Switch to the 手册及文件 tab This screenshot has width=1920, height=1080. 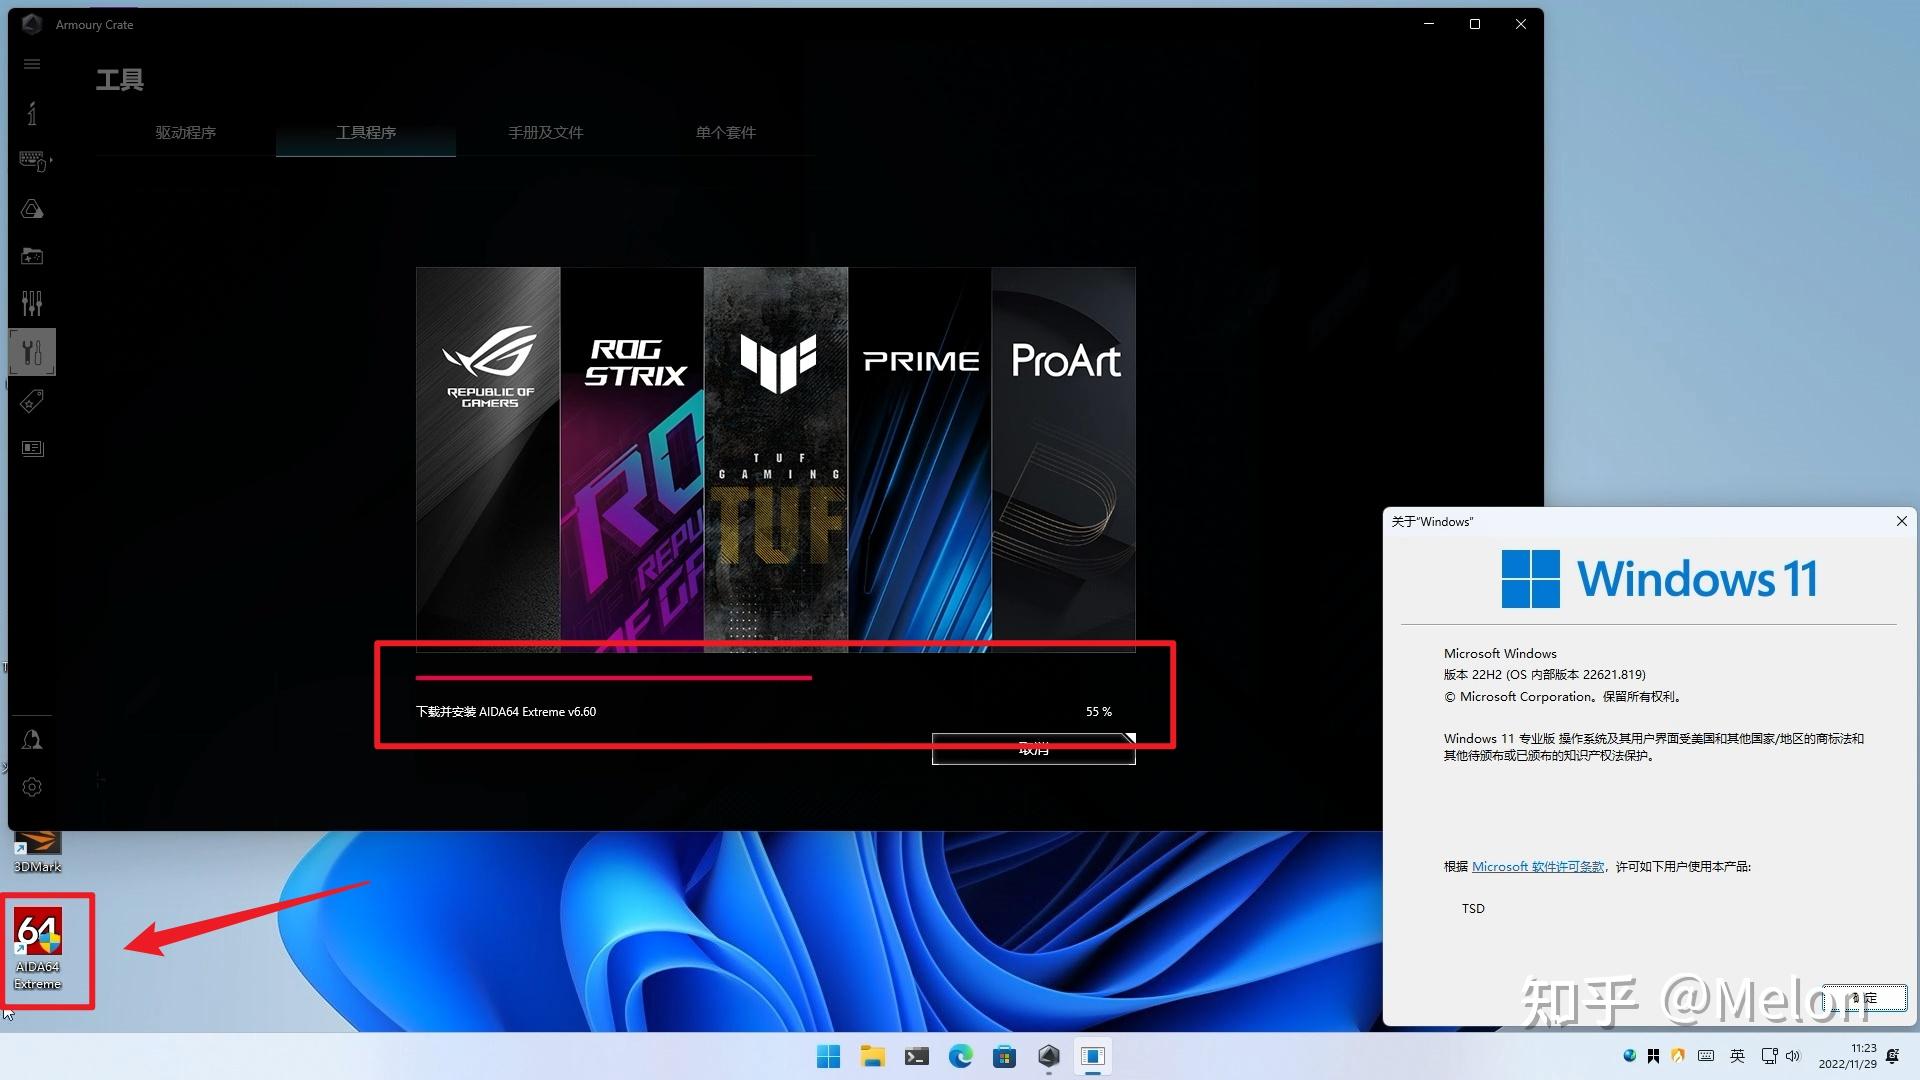(545, 133)
